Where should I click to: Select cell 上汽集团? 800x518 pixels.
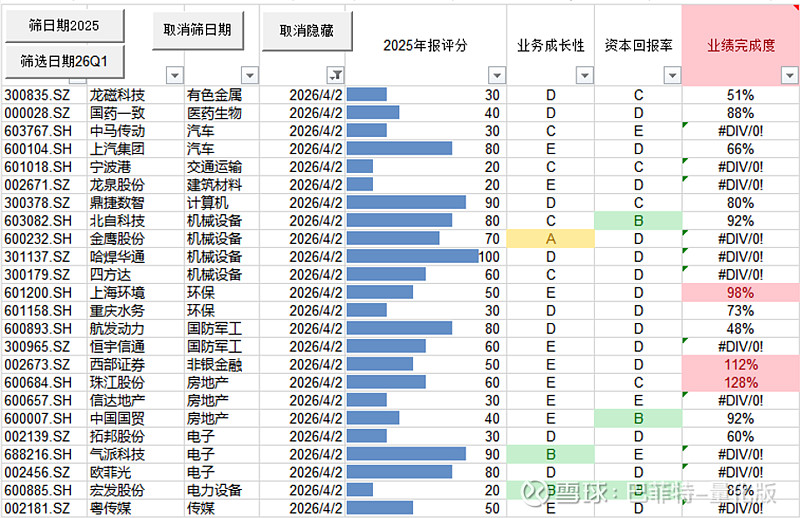click(136, 149)
